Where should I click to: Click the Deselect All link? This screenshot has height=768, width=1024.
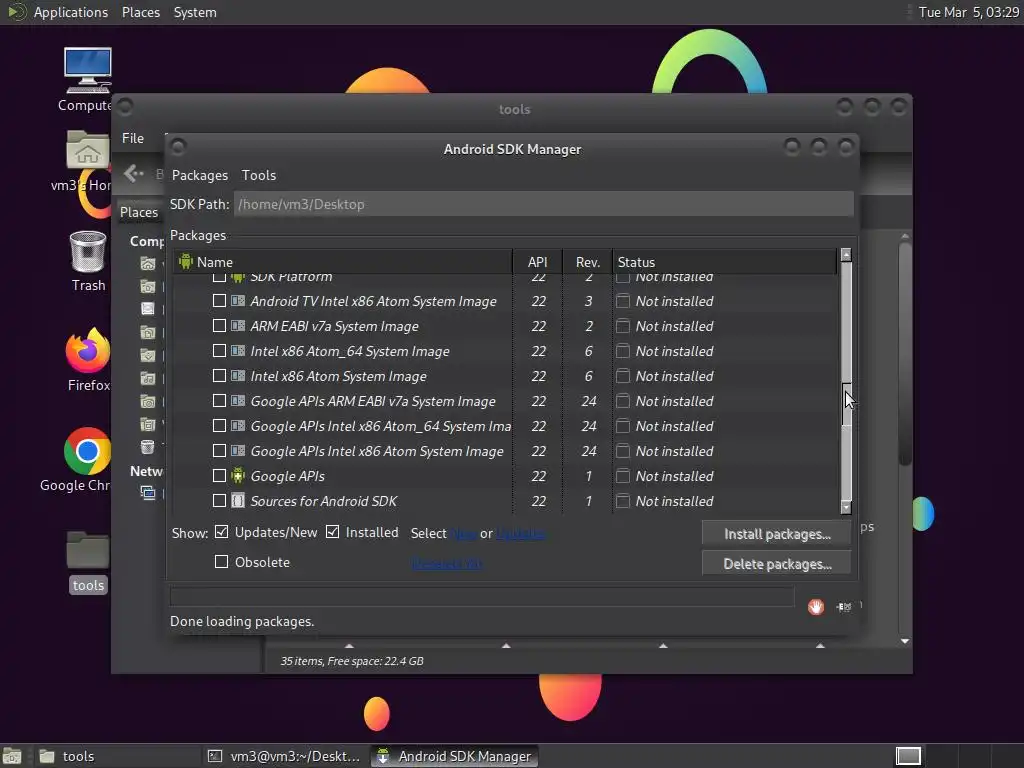(447, 563)
